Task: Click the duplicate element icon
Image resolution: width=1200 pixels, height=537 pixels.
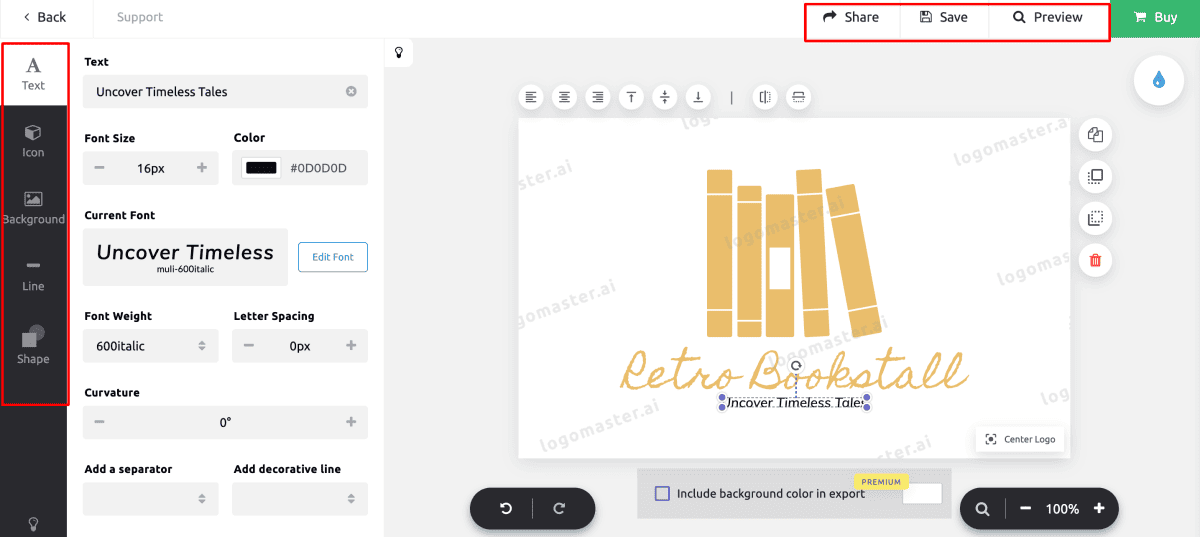Action: 1095,135
